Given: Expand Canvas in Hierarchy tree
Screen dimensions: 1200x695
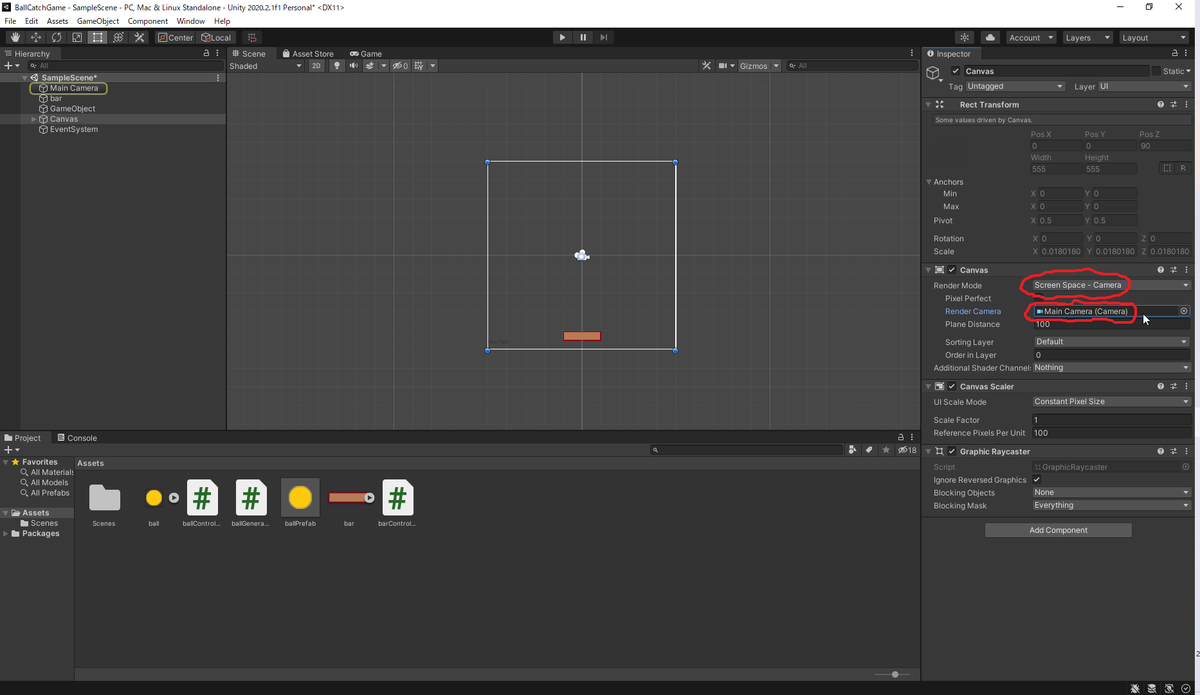Looking at the screenshot, I should (34, 119).
